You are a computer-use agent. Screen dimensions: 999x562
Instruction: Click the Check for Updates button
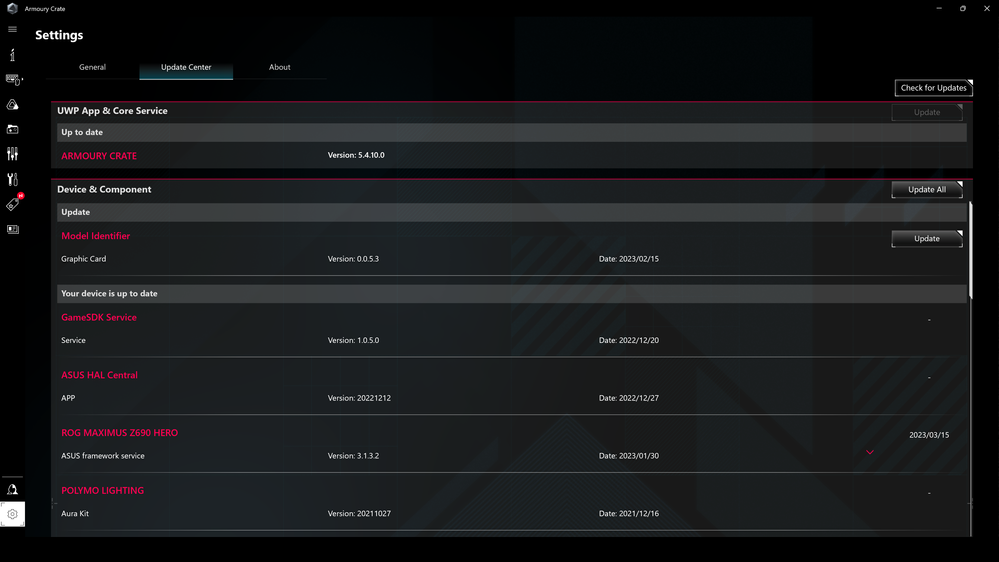[933, 88]
